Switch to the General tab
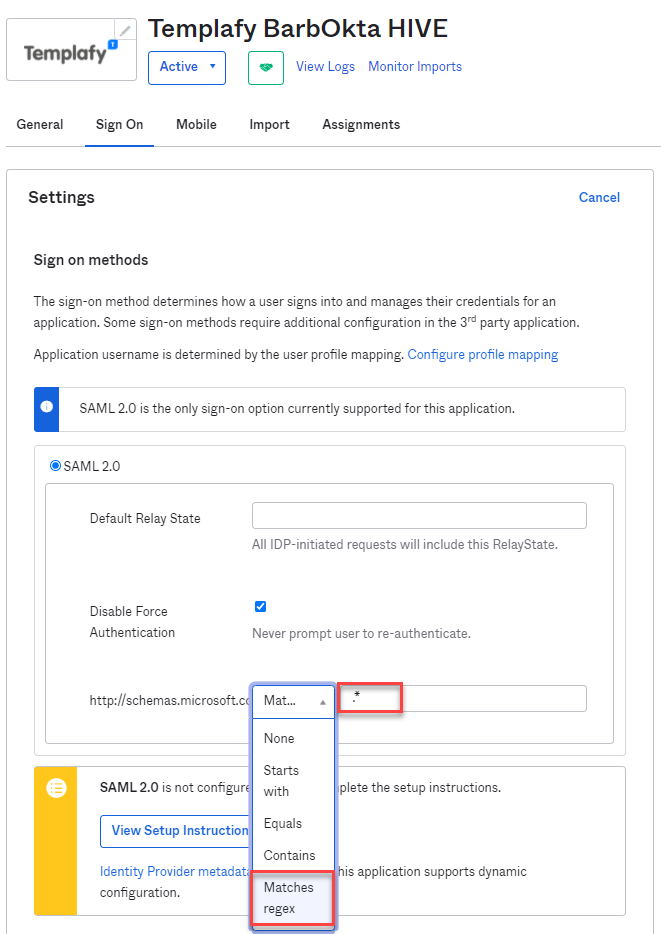This screenshot has height=934, width=661. tap(40, 124)
